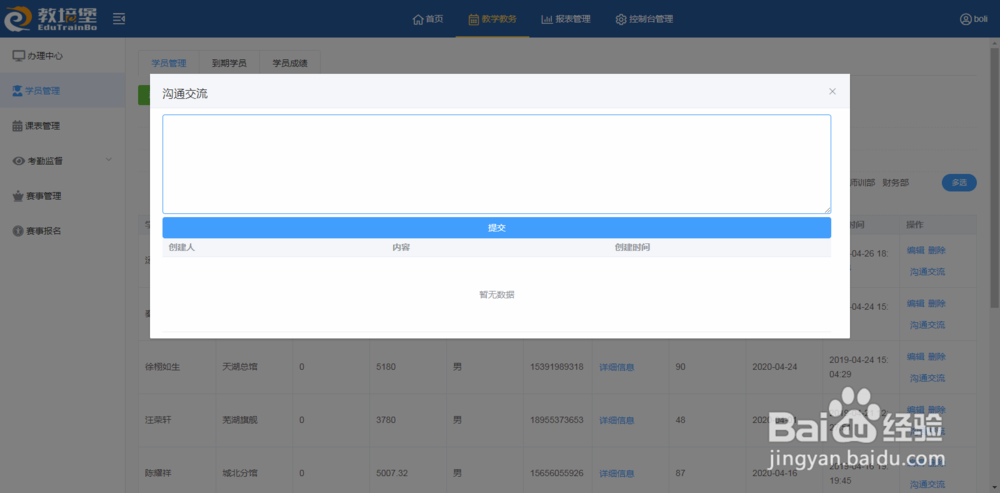Click the 创建人 column header in dialog
Image resolution: width=1000 pixels, height=493 pixels.
(x=182, y=247)
